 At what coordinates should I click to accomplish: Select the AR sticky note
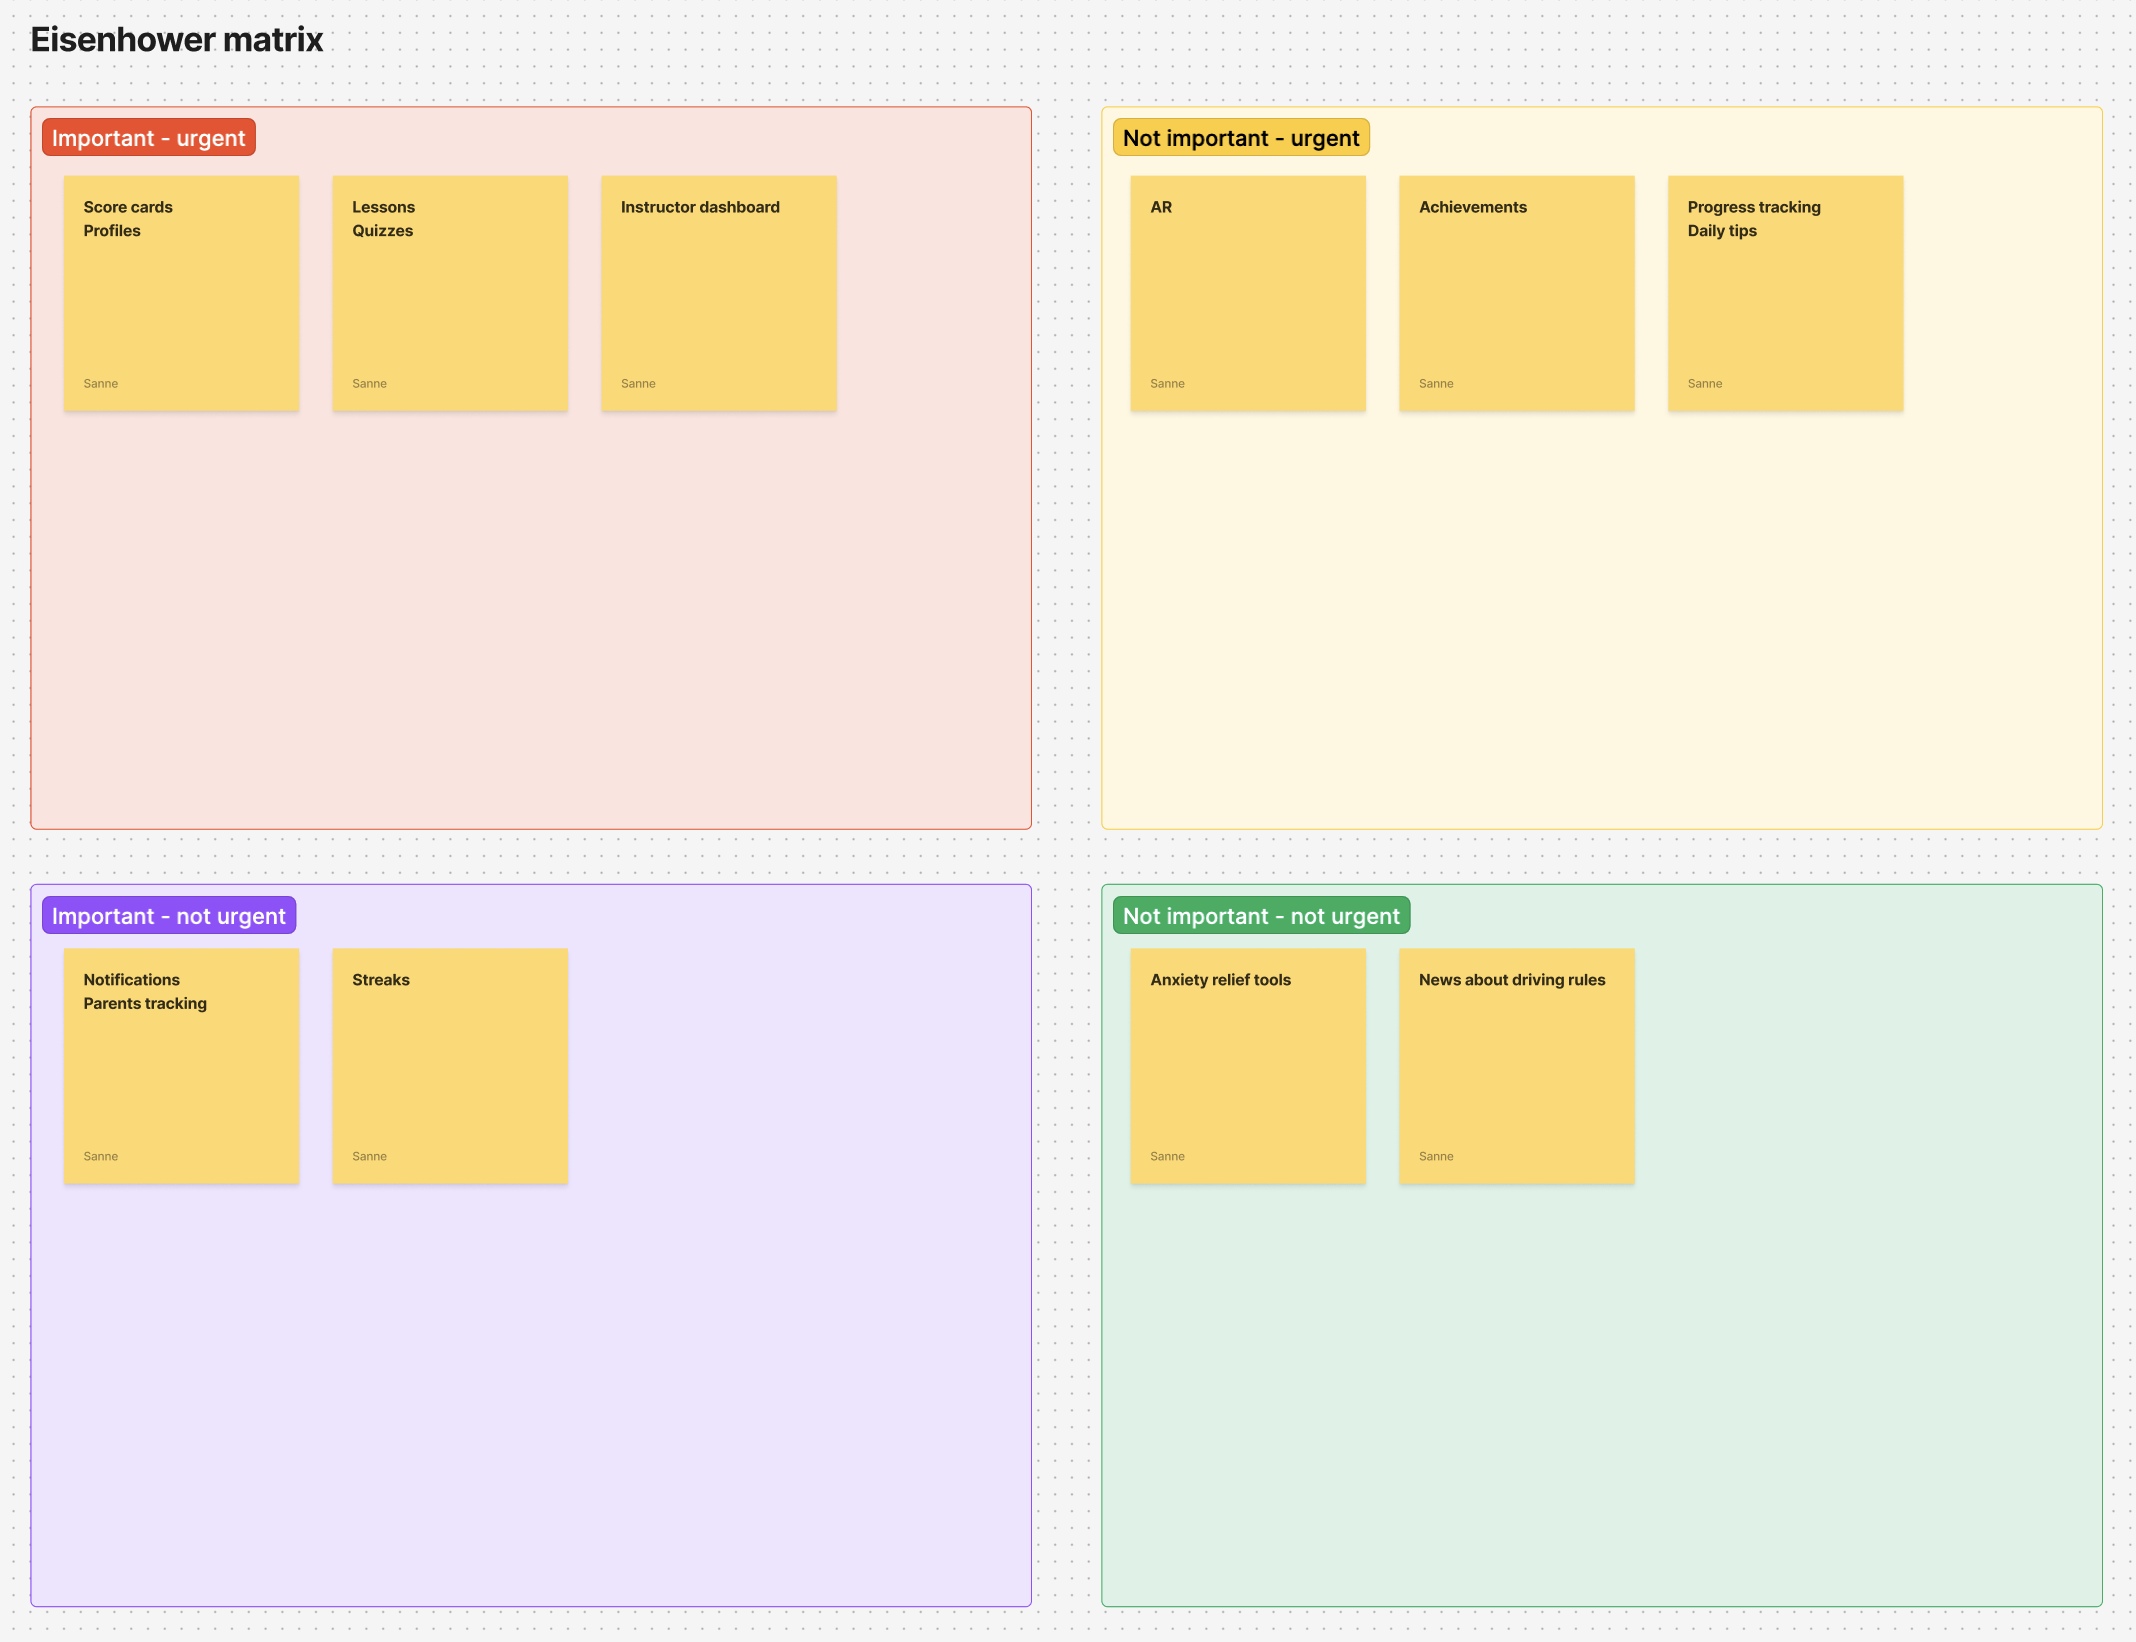(x=1247, y=293)
